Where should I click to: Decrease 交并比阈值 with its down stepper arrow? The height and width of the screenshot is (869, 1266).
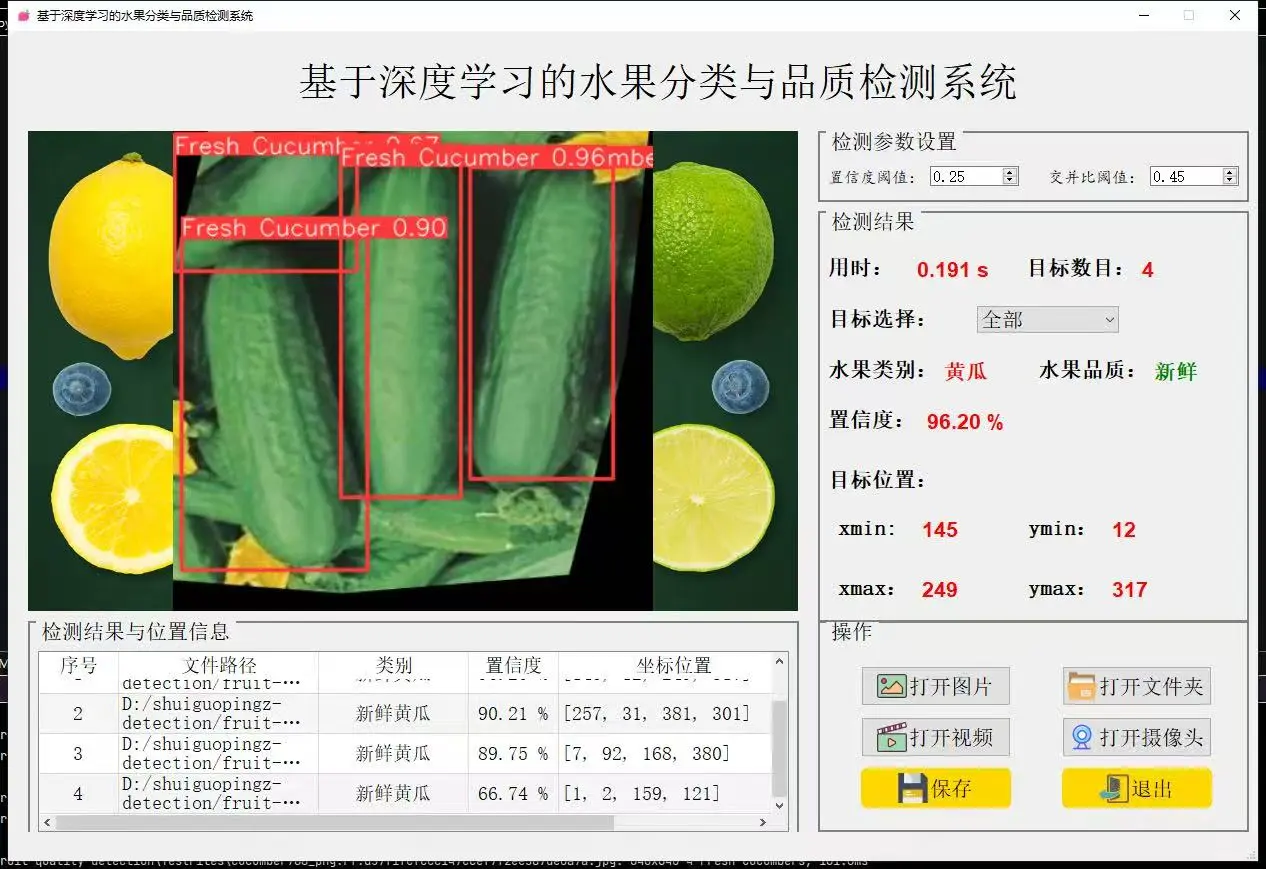coord(1228,181)
